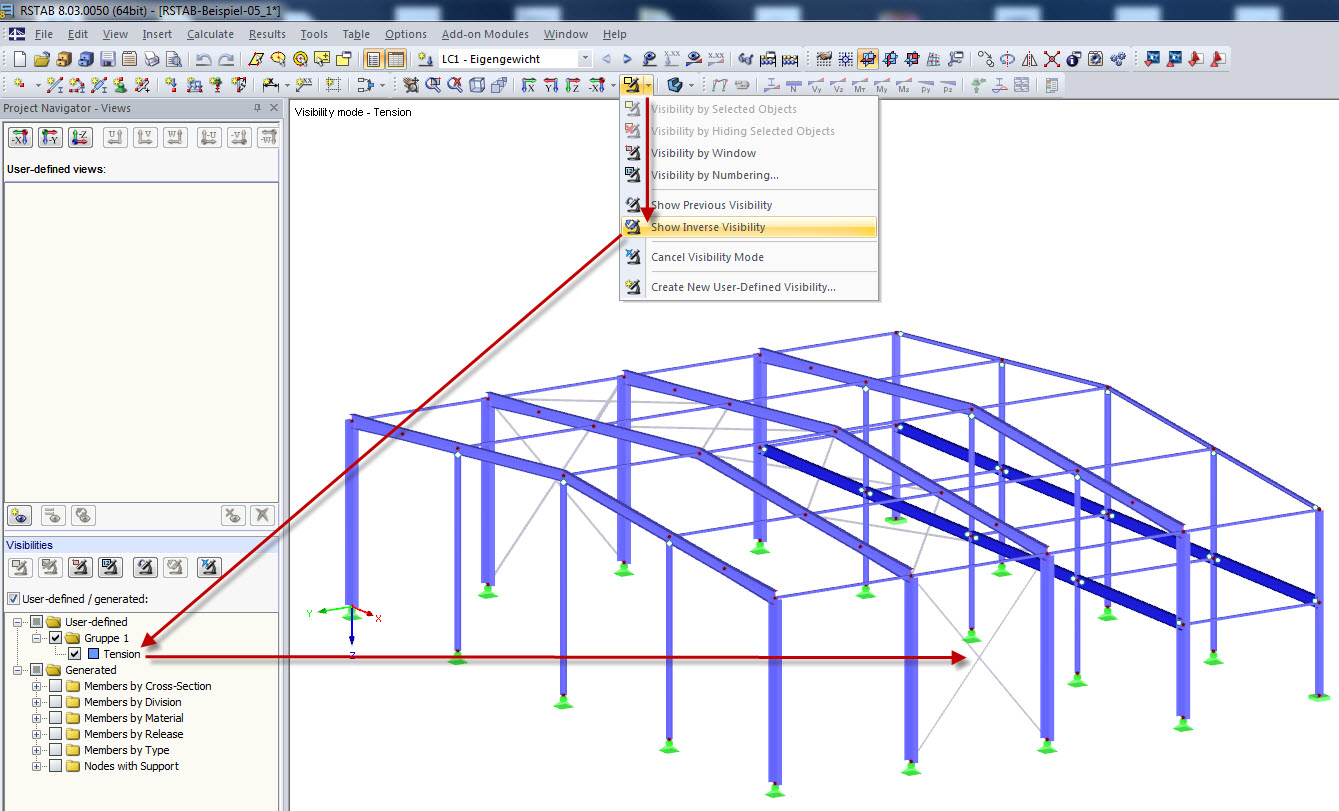Collapse the Gruppe 1 tree node
The height and width of the screenshot is (811, 1339).
pos(37,638)
